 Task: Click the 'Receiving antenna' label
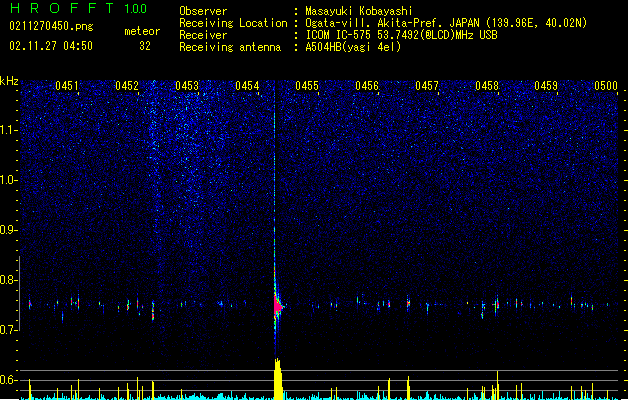[x=230, y=47]
